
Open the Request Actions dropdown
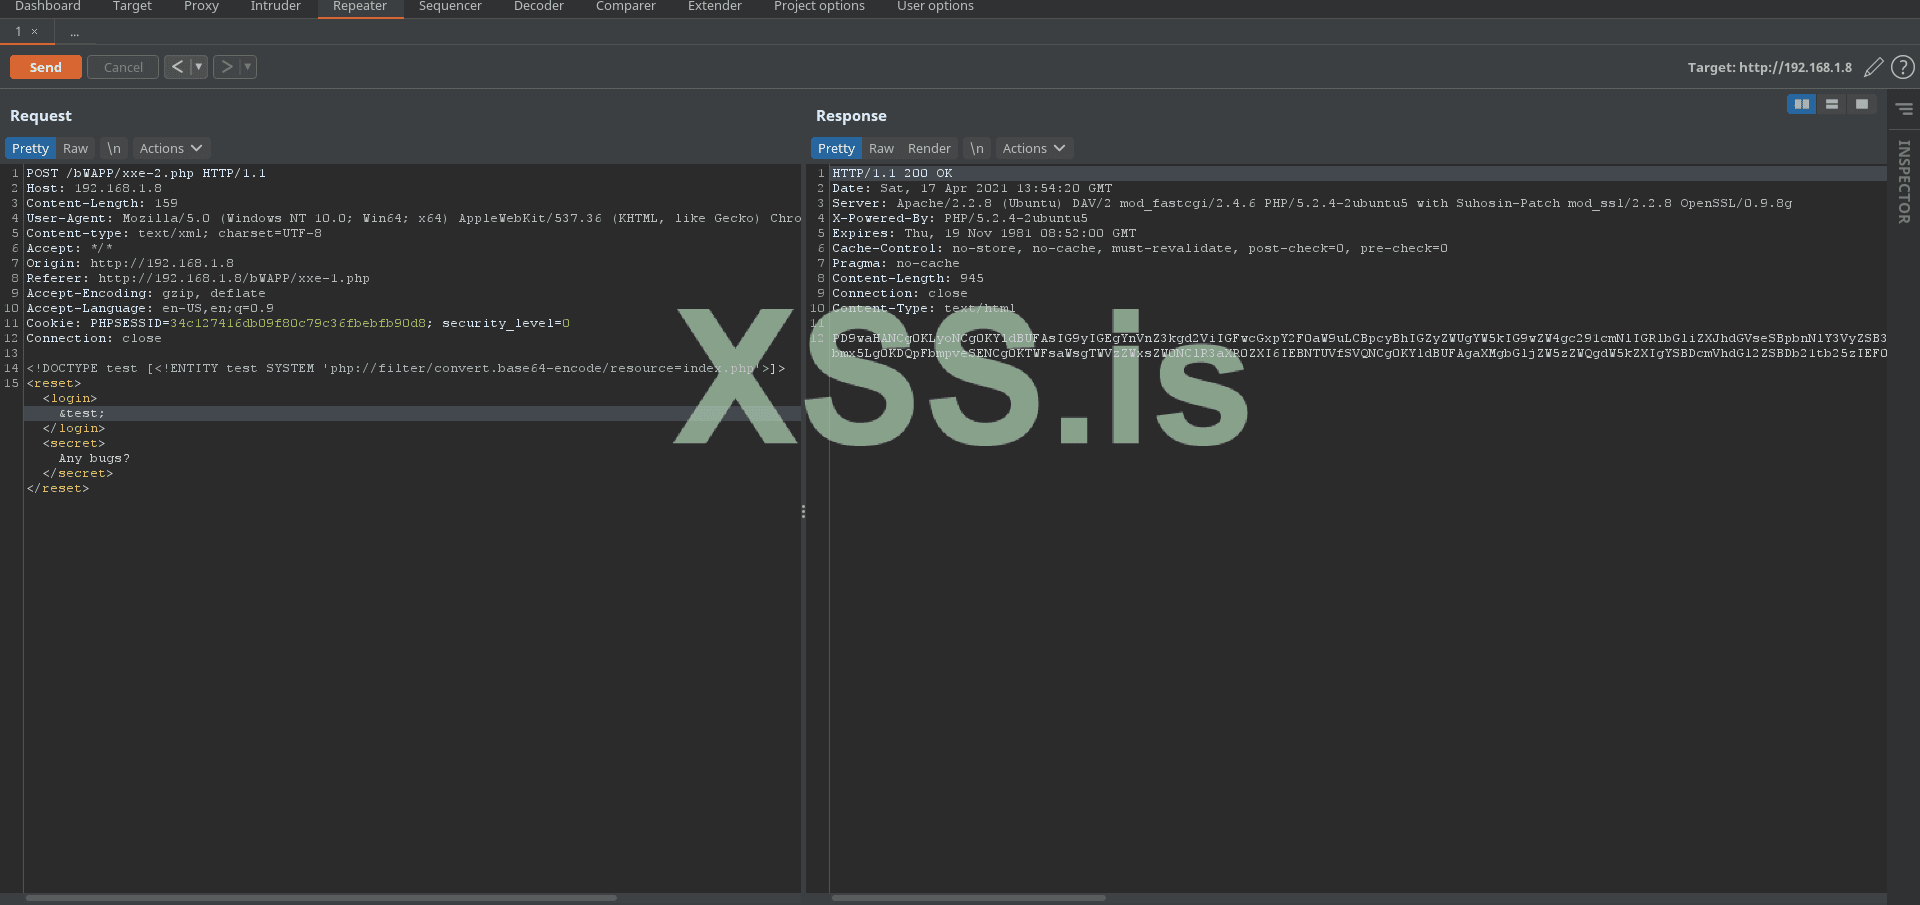tap(171, 148)
